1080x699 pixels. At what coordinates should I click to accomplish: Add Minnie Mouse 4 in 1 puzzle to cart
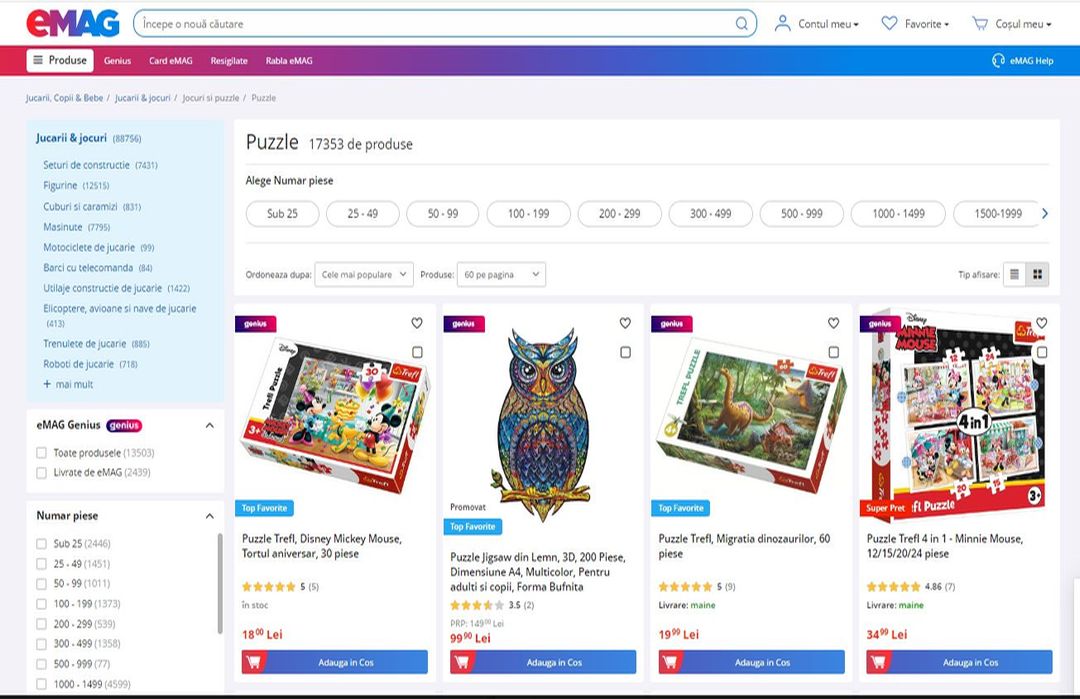pos(959,663)
